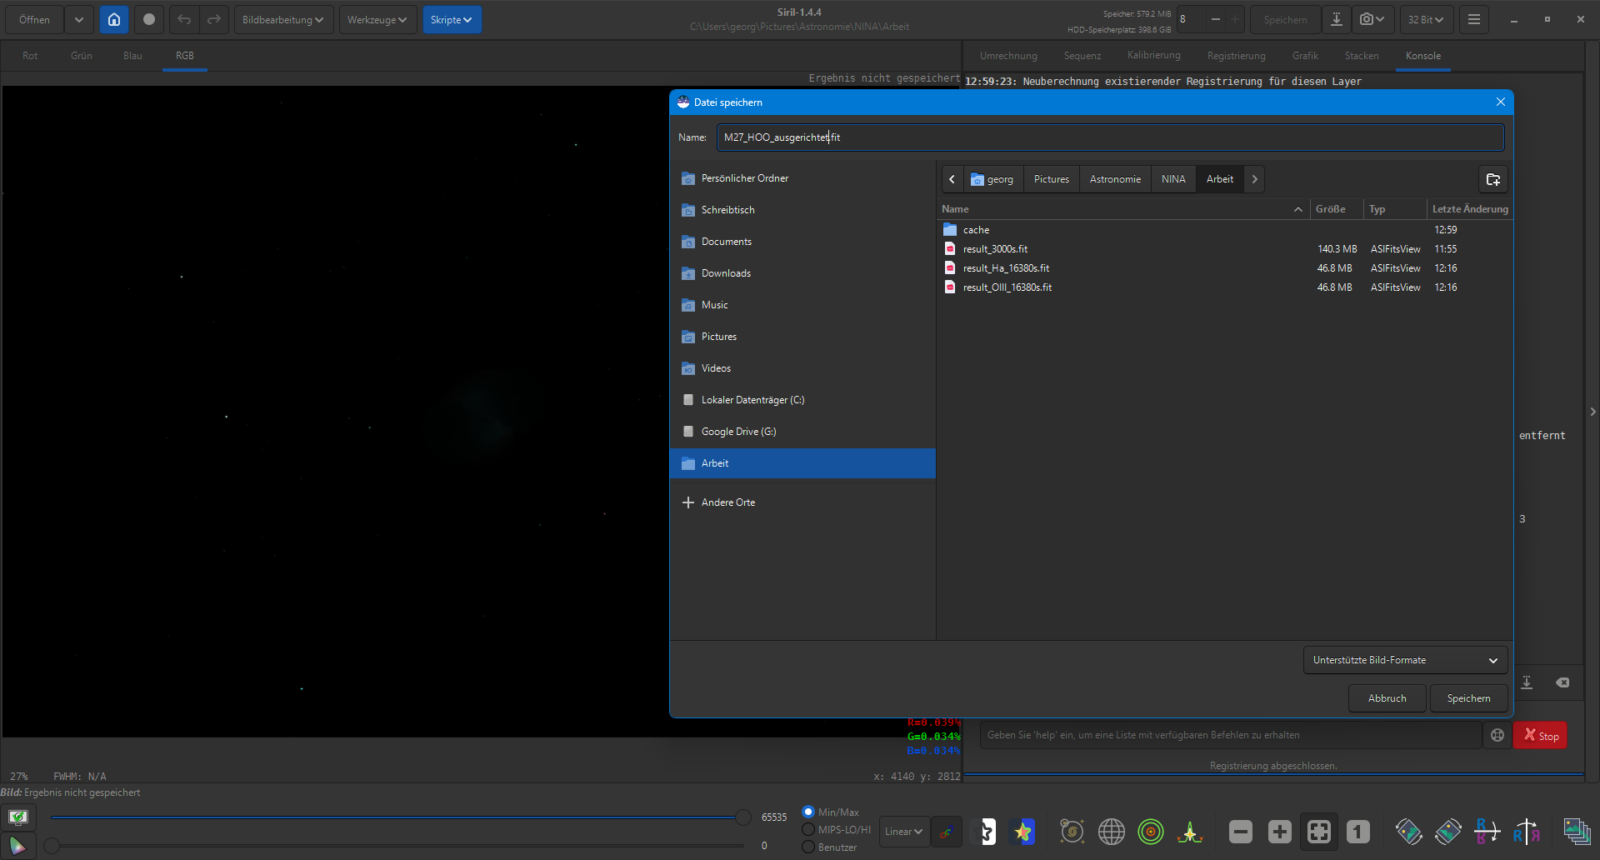Open the Registrierung tab
1600x860 pixels.
1236,56
